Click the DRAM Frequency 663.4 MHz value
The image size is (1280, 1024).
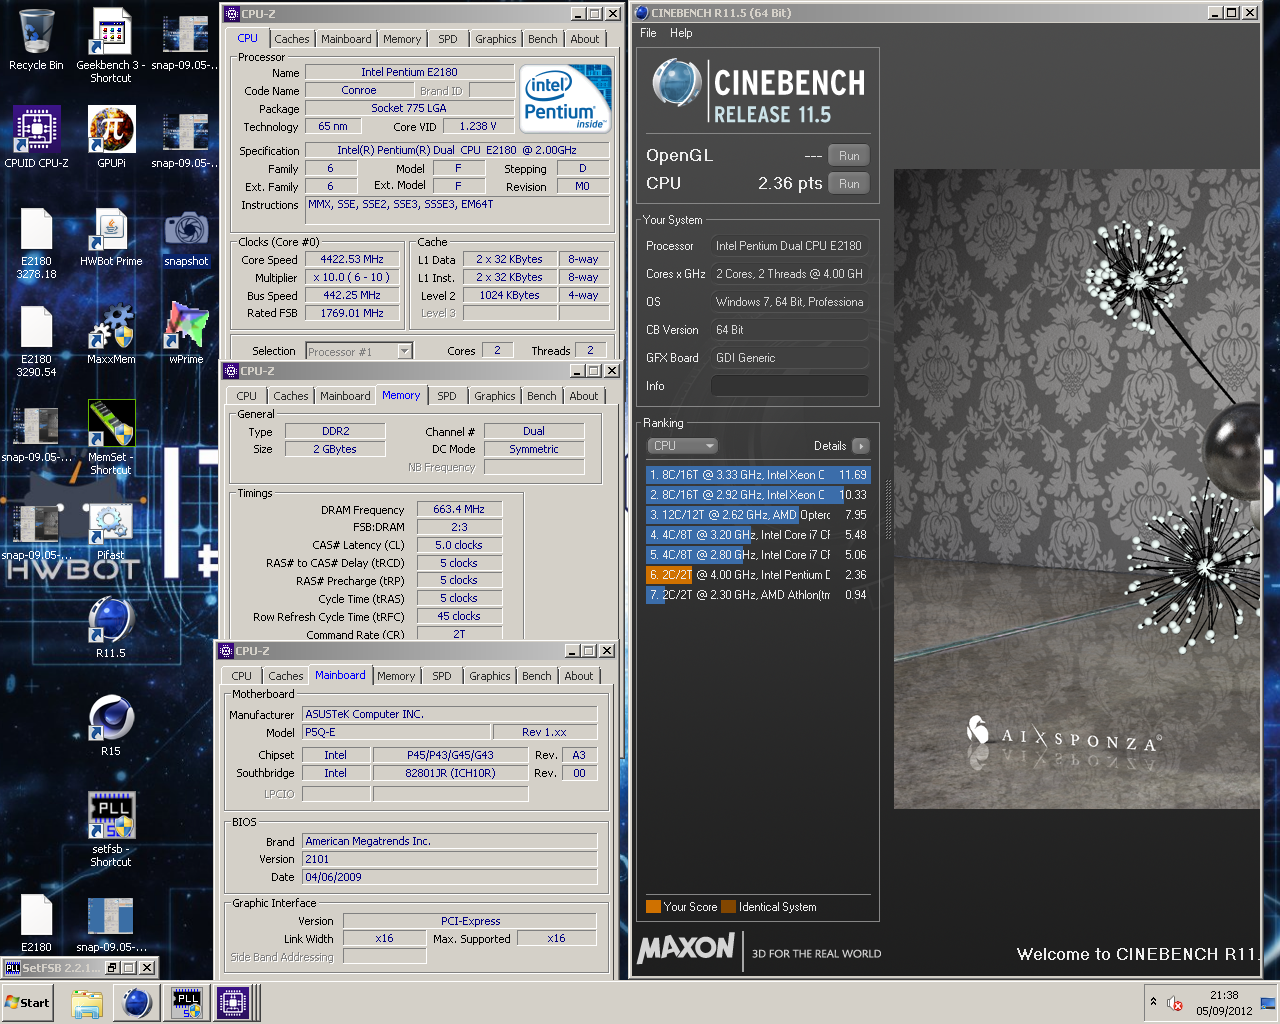tap(459, 509)
